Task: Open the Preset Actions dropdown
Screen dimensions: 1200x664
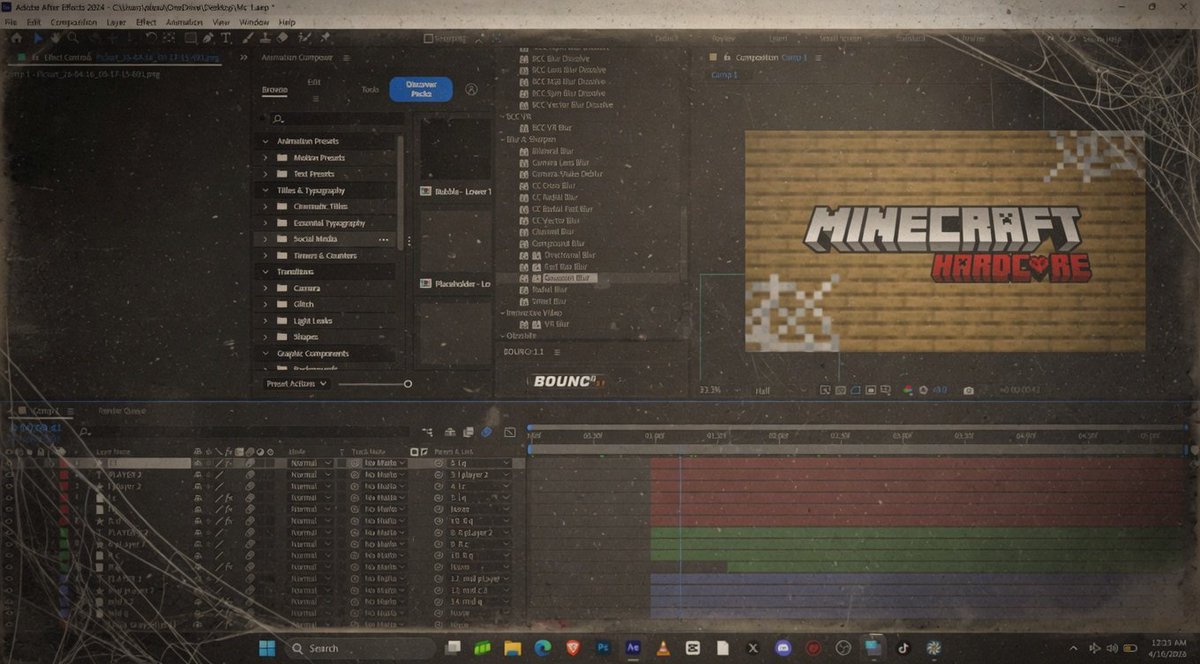Action: pos(296,384)
